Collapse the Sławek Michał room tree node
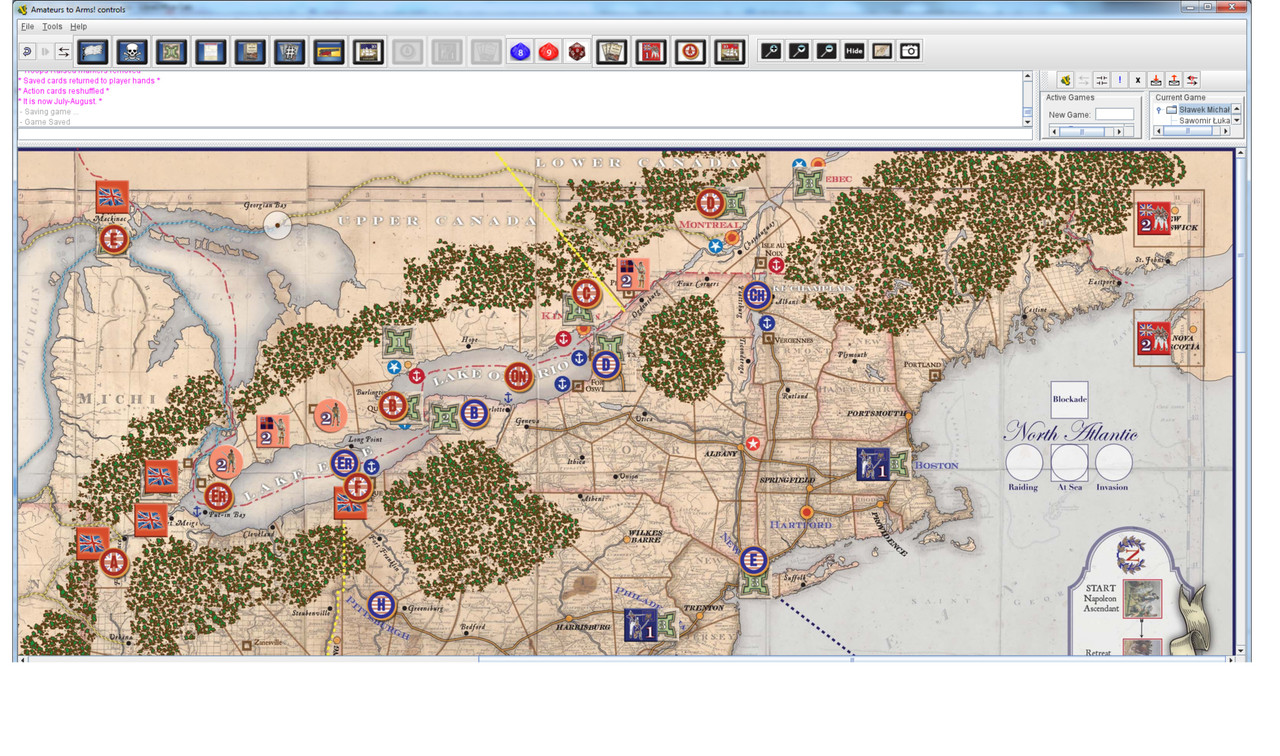 click(1159, 110)
